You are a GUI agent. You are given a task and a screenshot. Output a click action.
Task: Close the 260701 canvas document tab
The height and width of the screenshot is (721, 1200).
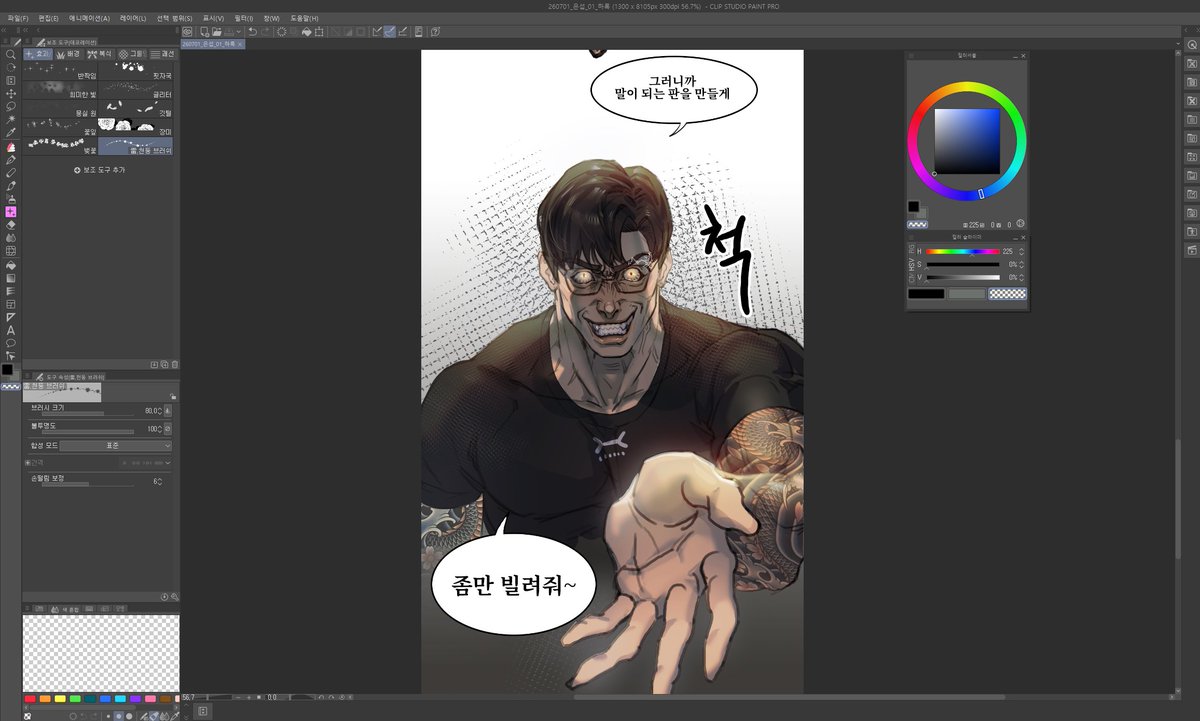[x=240, y=44]
